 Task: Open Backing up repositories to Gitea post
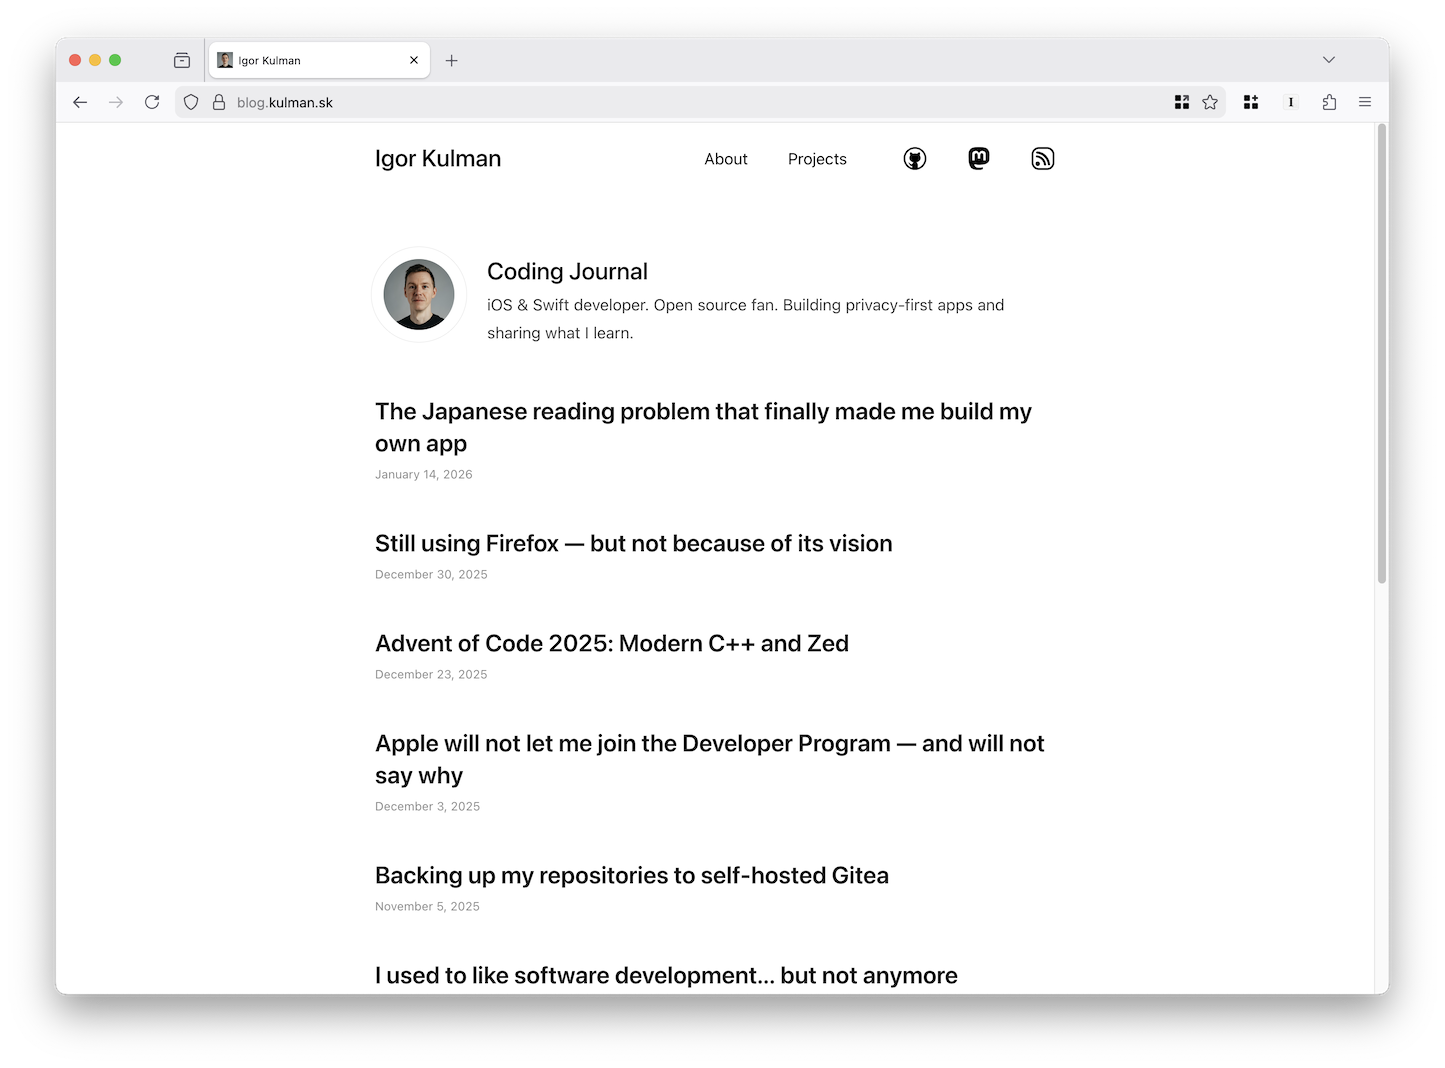[632, 875]
